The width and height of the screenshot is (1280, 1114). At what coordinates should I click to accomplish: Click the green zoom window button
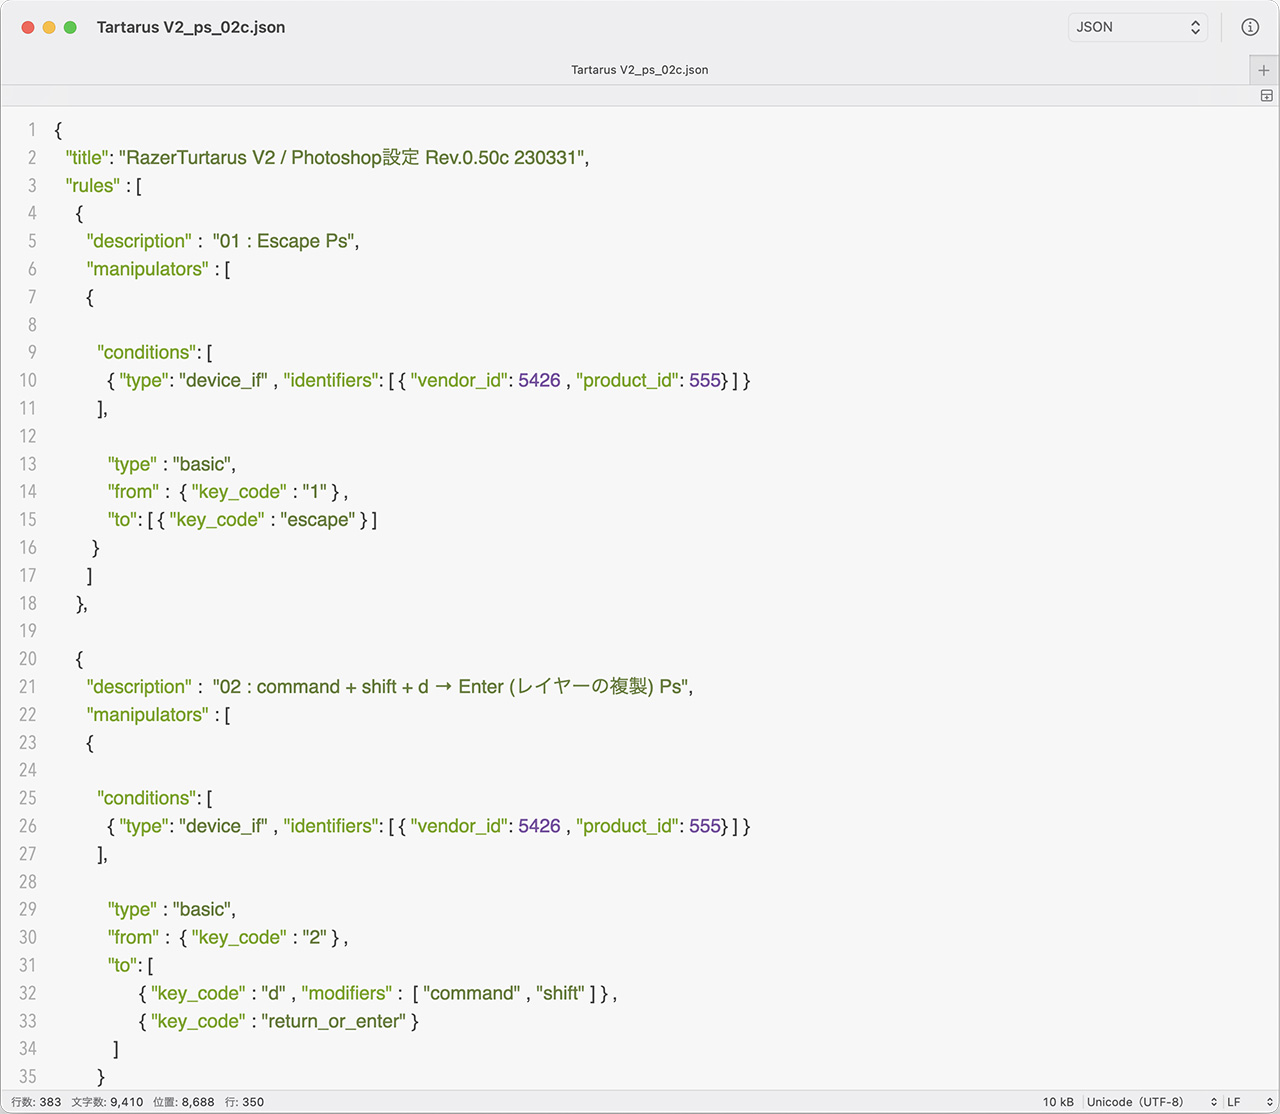point(70,27)
